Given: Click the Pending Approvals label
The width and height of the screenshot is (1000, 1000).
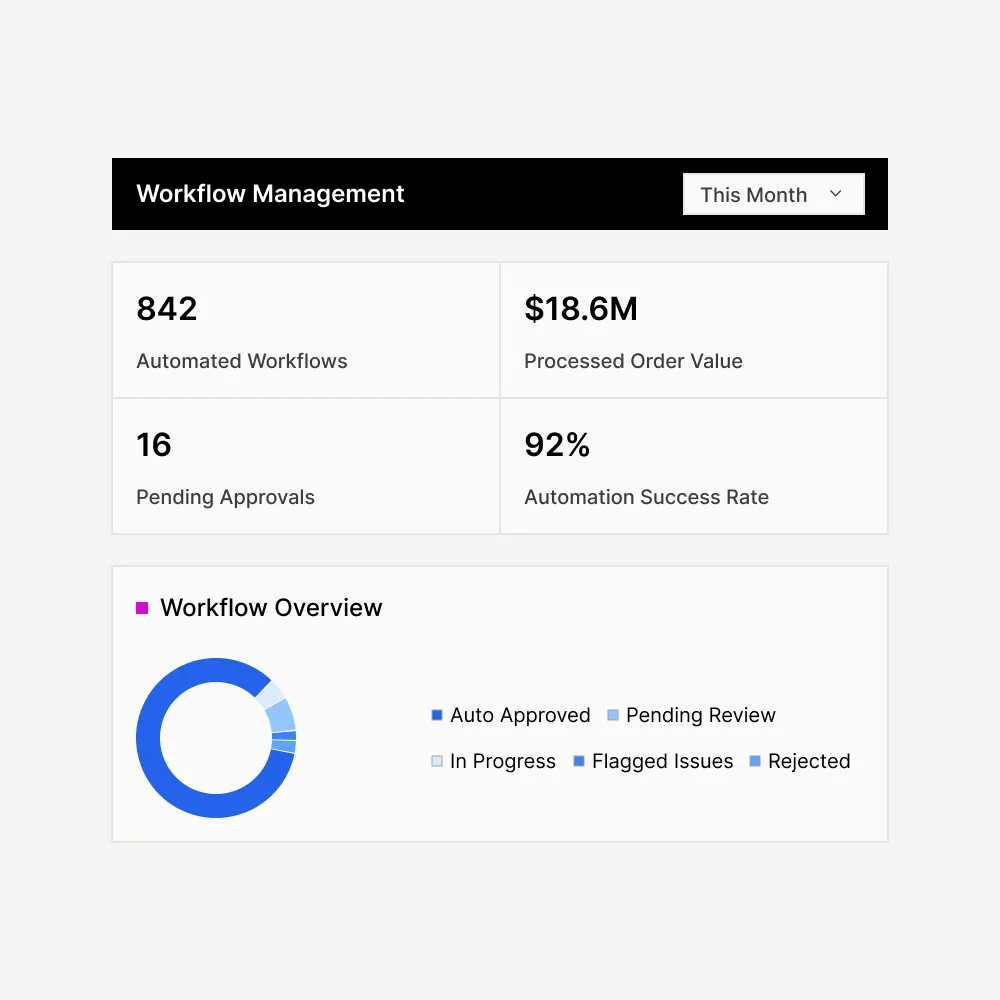Looking at the screenshot, I should pos(225,497).
